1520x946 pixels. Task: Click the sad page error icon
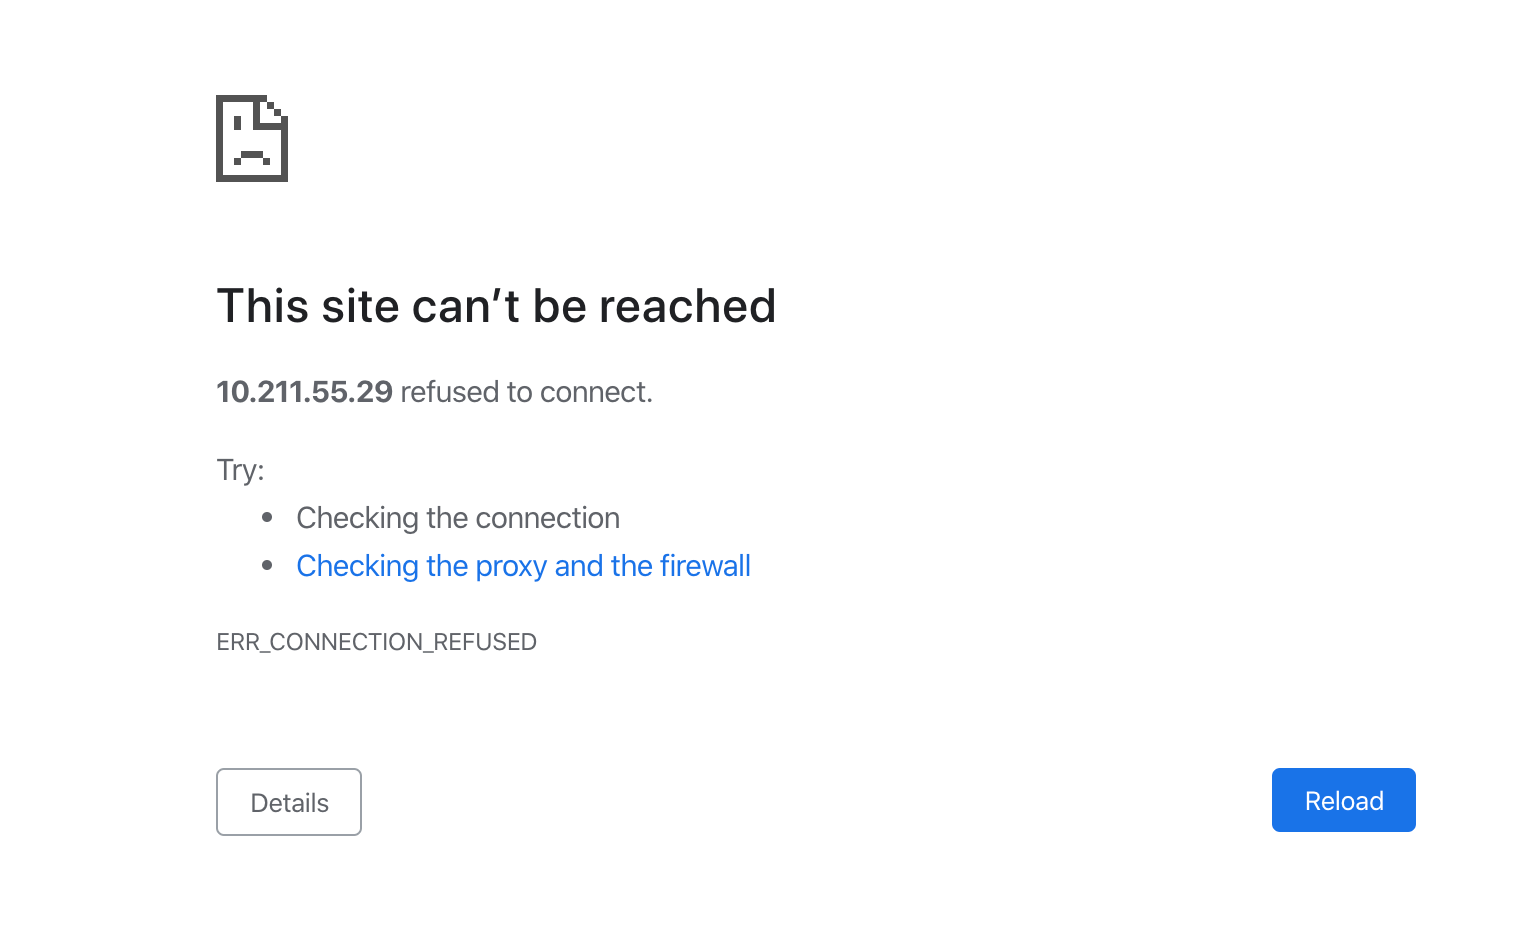click(252, 138)
